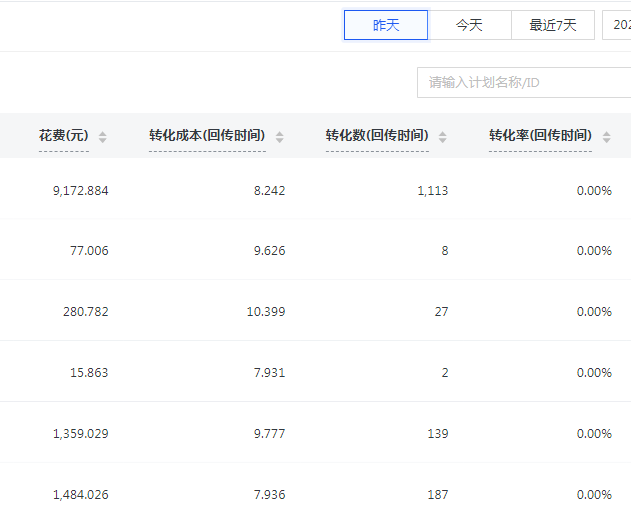The image size is (631, 514).
Task: Select the conversion cost 7.931
Action: tap(269, 372)
